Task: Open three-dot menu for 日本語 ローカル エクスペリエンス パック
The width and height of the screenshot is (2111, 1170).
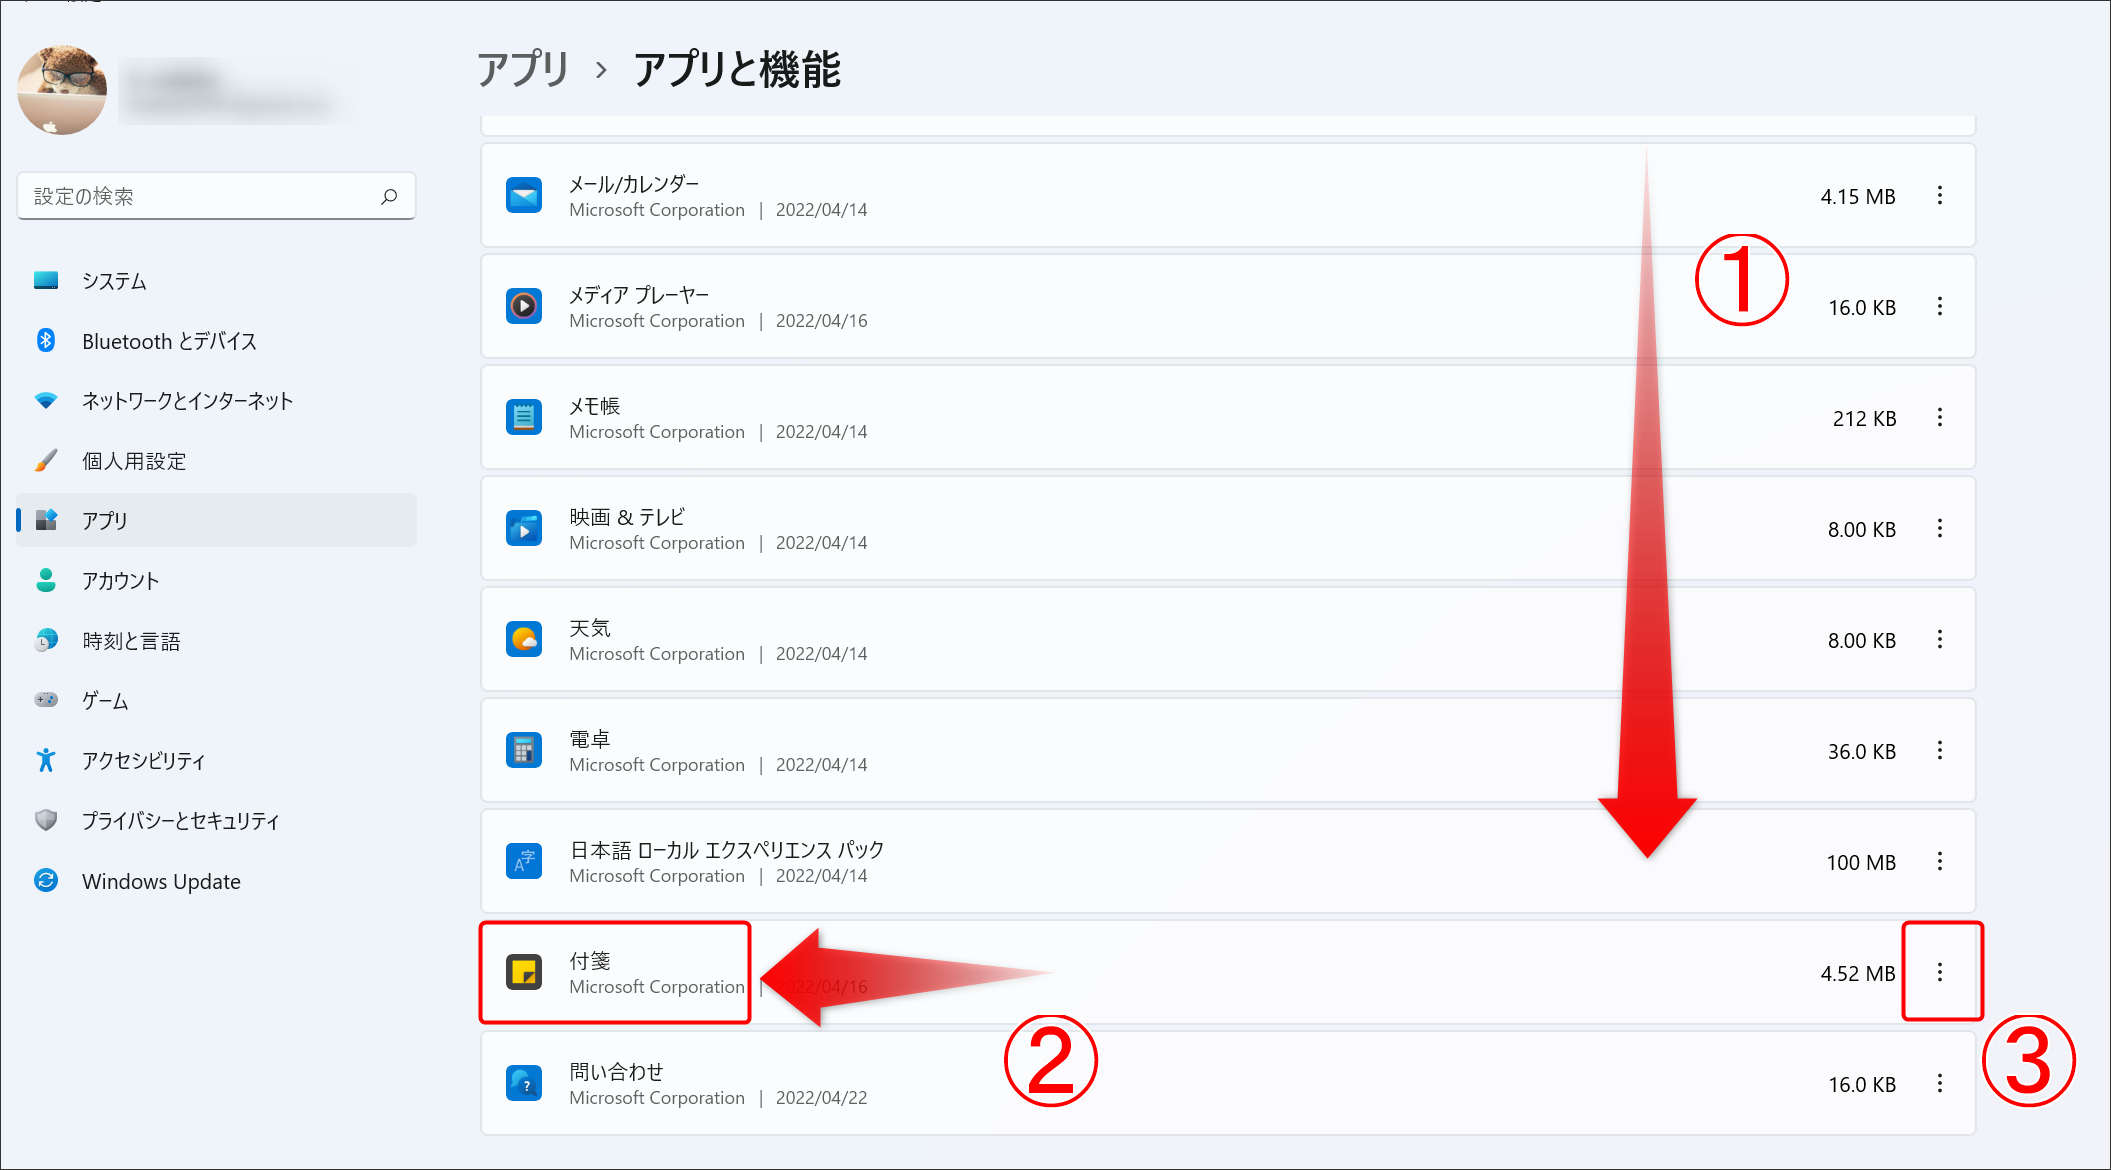Action: 1939,862
